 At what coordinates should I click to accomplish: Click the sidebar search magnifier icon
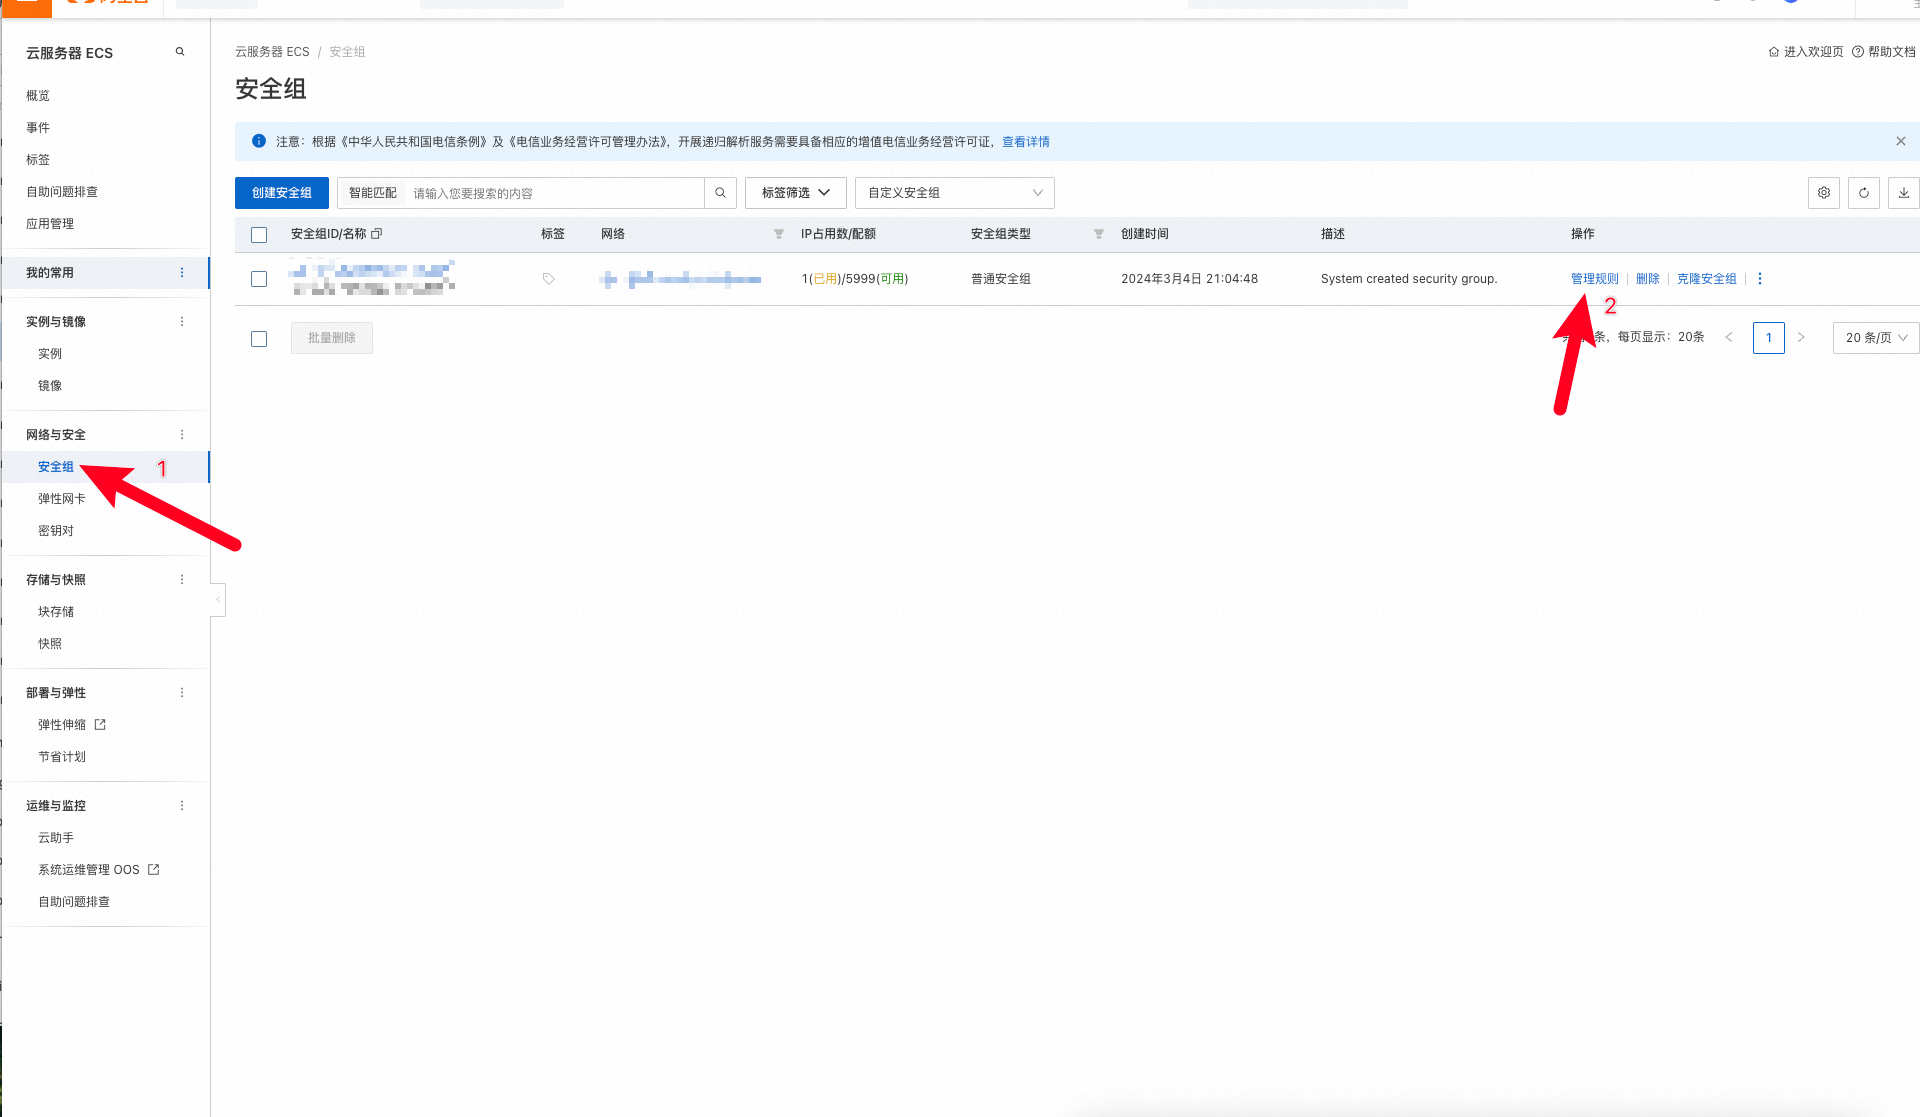[180, 52]
